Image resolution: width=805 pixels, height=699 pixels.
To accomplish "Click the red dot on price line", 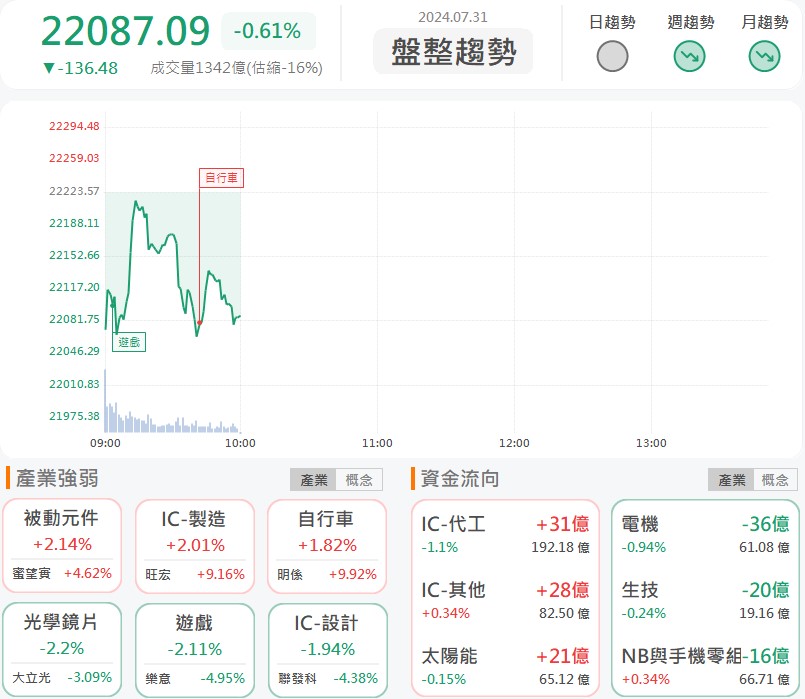I will point(200,322).
